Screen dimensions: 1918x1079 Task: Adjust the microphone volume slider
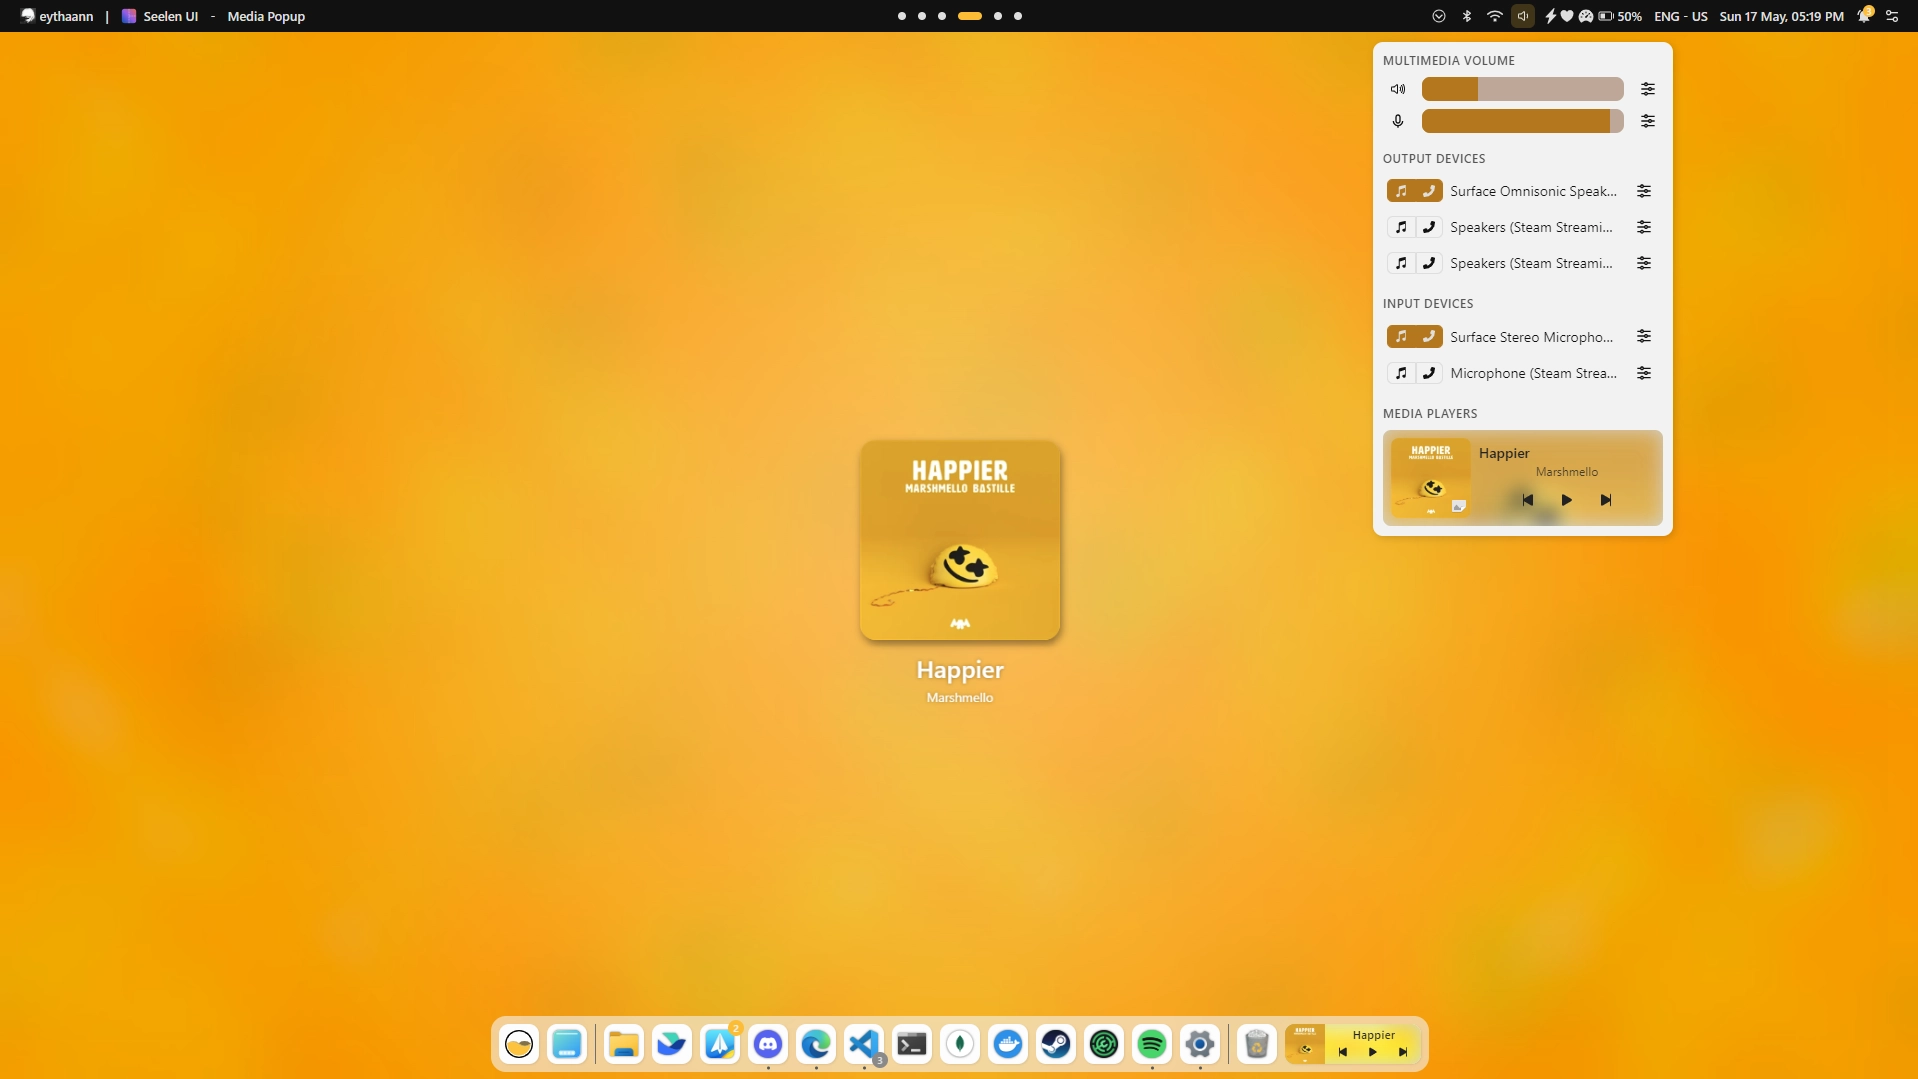click(1522, 121)
